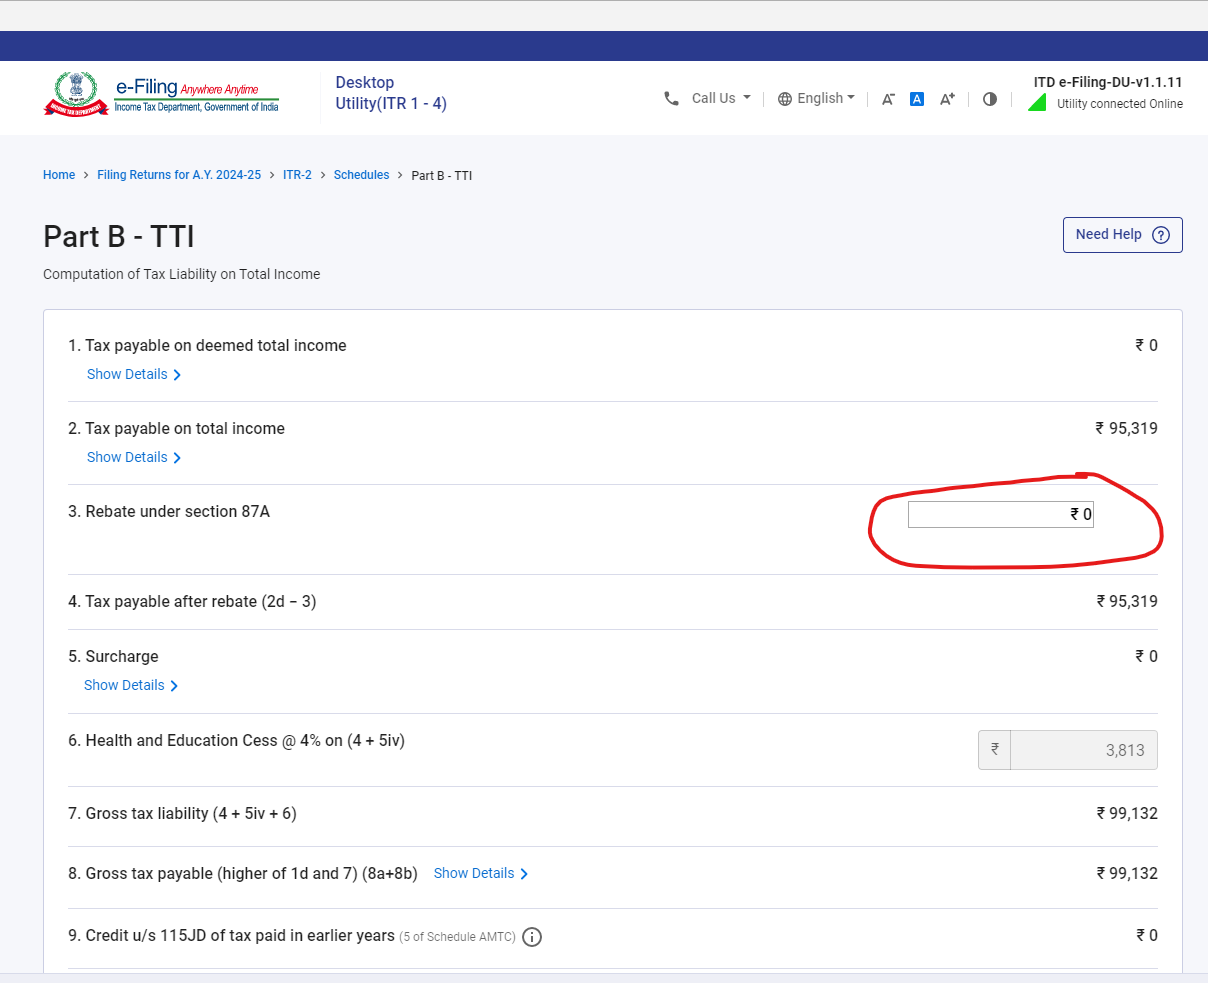Increase font size with A+ icon
Image resolution: width=1208 pixels, height=983 pixels.
coord(947,99)
